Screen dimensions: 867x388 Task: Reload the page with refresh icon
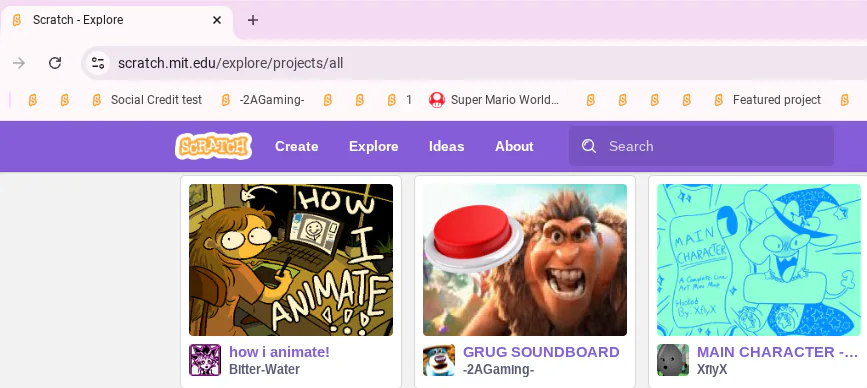(55, 63)
